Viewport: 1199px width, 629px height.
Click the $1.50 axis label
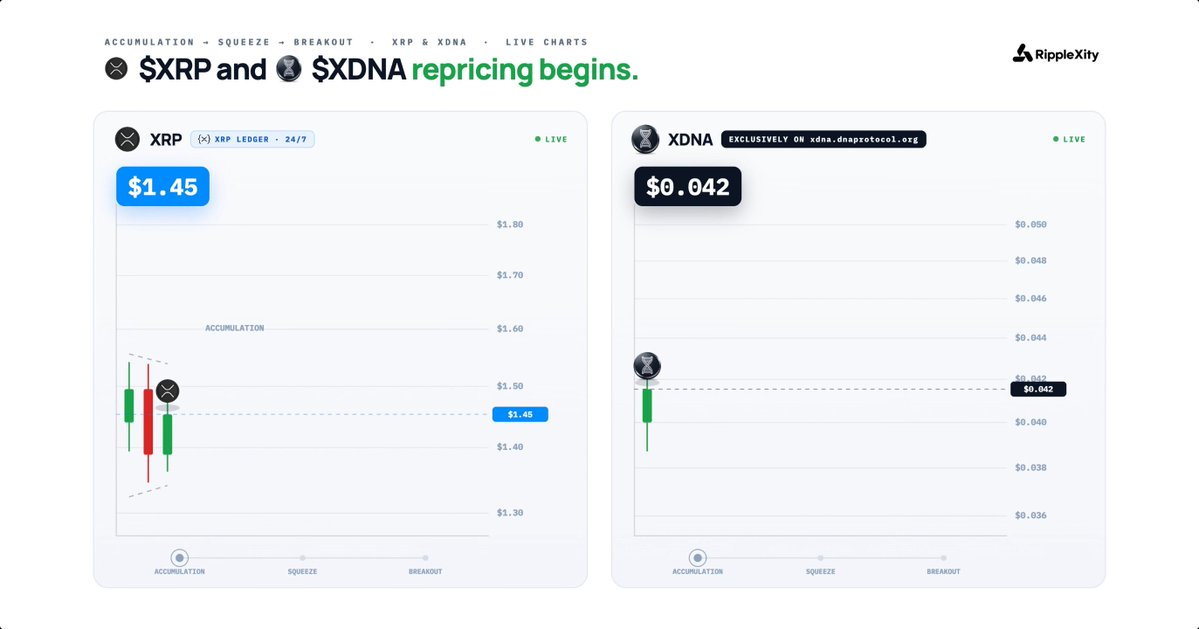pyautogui.click(x=510, y=386)
